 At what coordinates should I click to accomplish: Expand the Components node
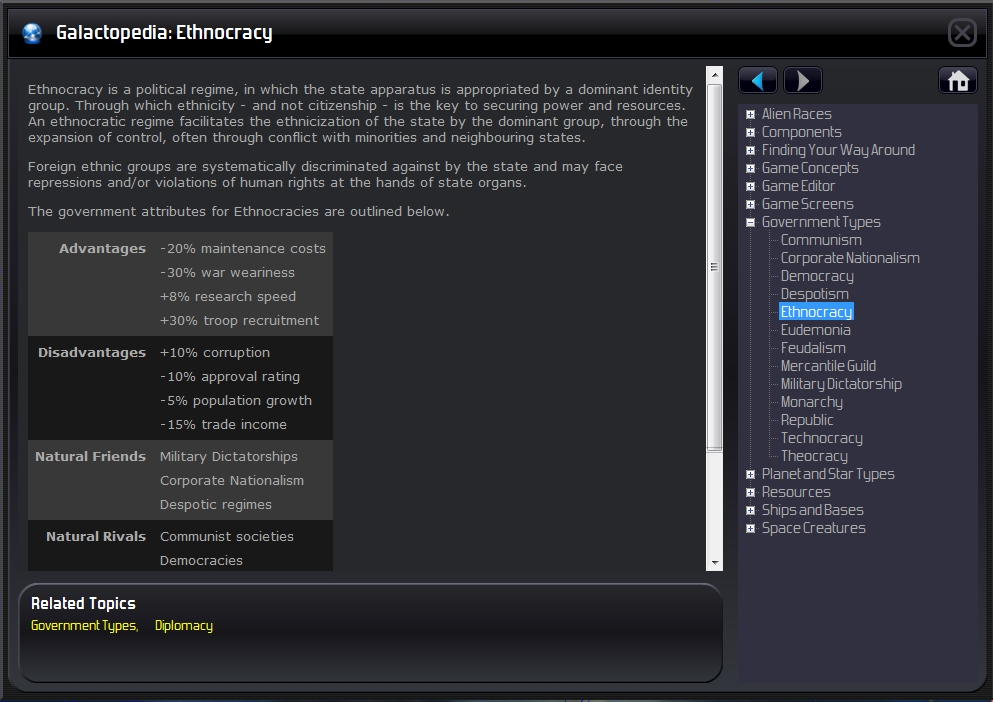pos(750,132)
